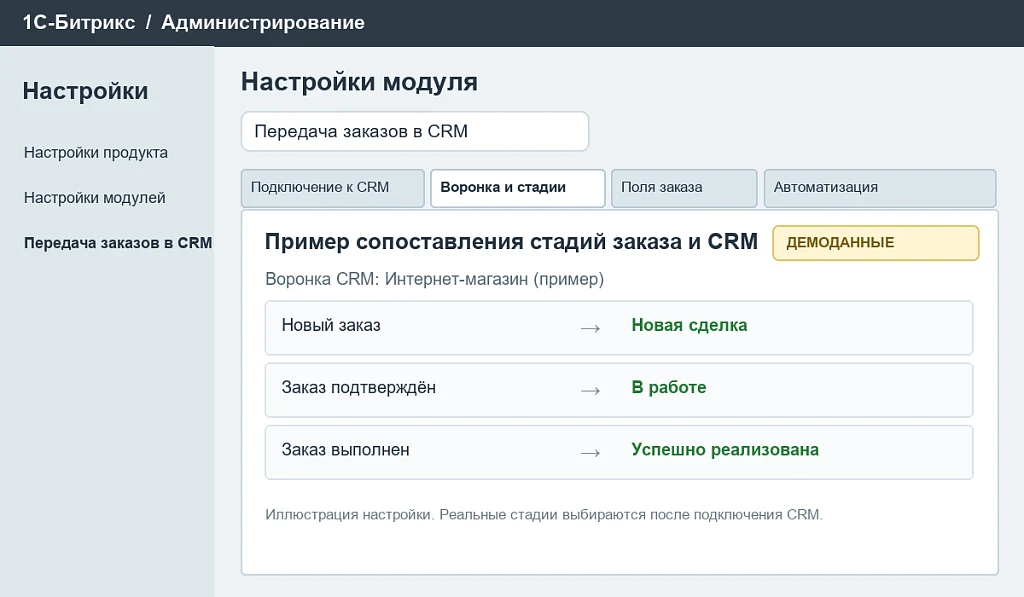Click the arrow in Заказ выполнен row
The image size is (1024, 597).
pos(590,452)
